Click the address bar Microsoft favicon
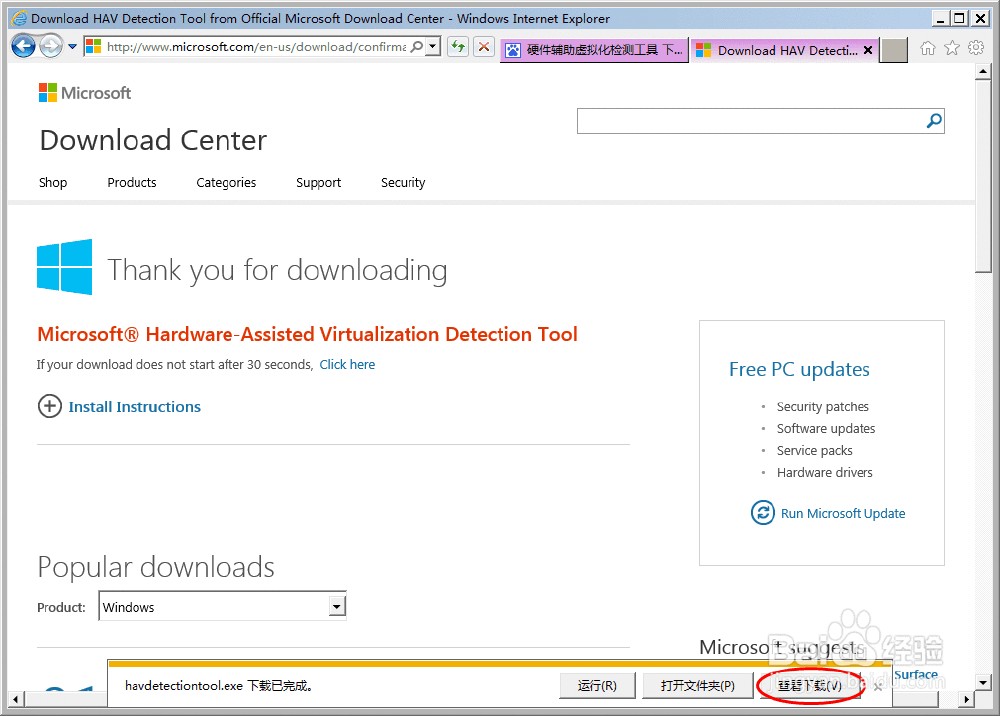The width and height of the screenshot is (1000, 716). point(94,47)
